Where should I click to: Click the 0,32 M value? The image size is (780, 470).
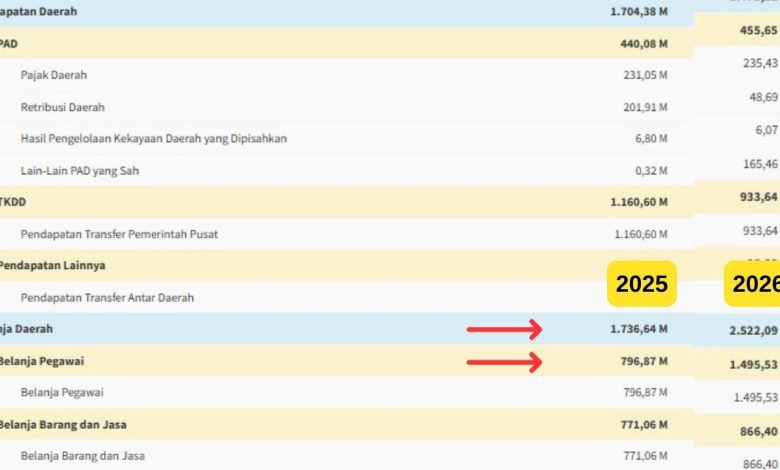pos(651,171)
